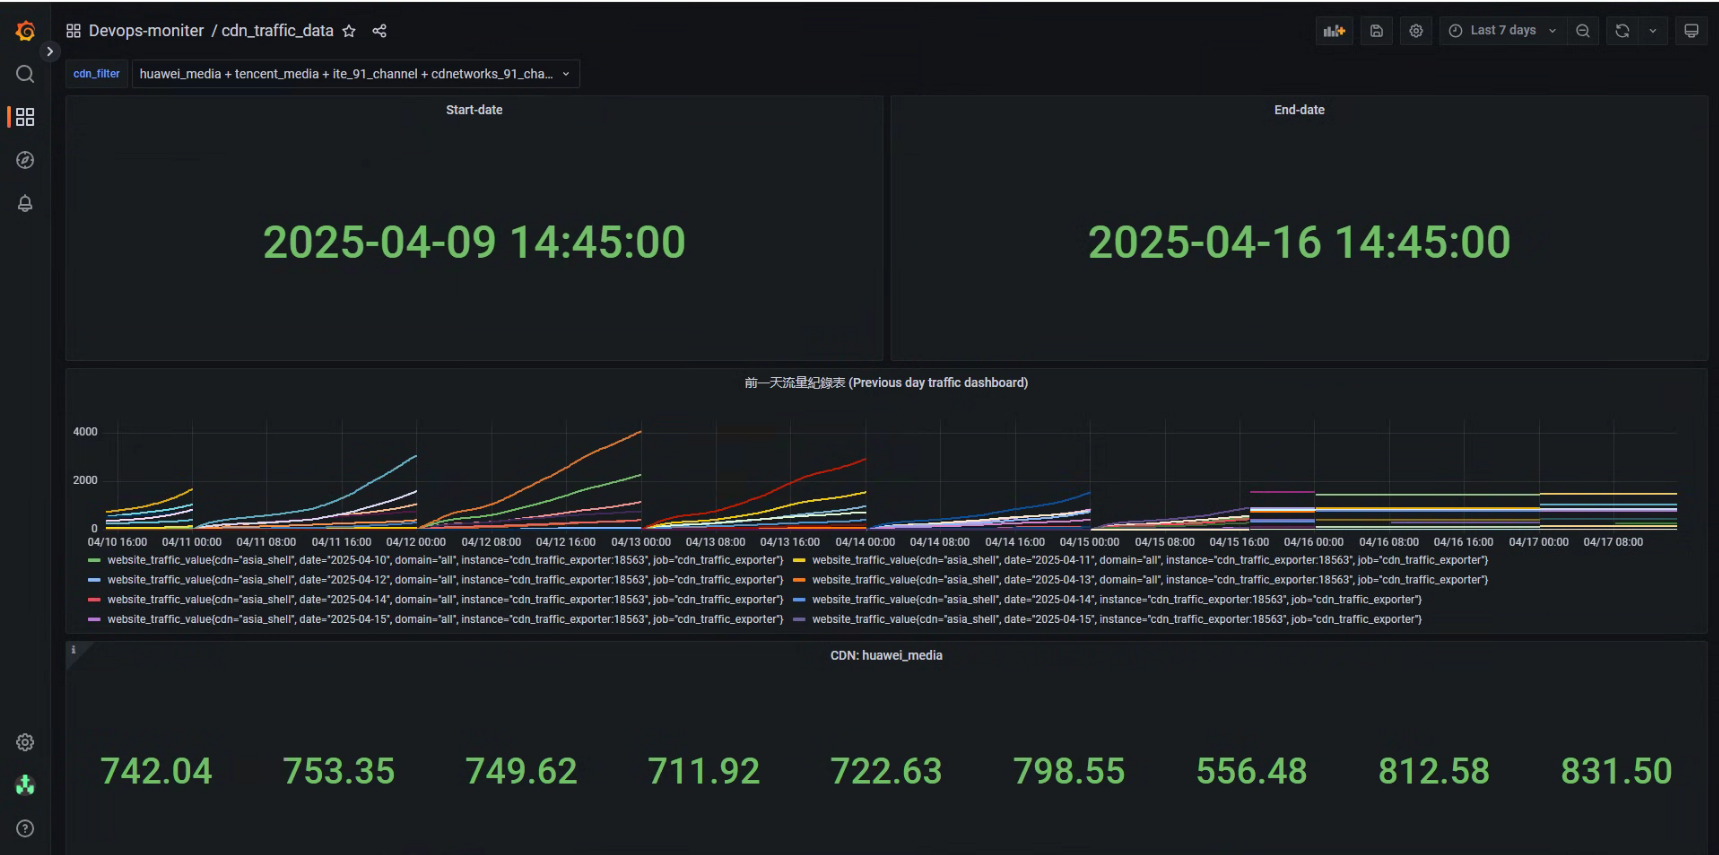Expand the refresh interval dropdown
This screenshot has width=1719, height=855.
tap(1653, 31)
